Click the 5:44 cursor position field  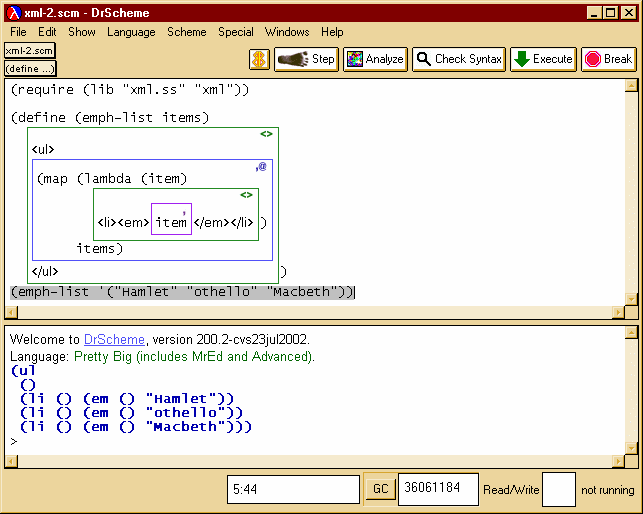pos(293,489)
